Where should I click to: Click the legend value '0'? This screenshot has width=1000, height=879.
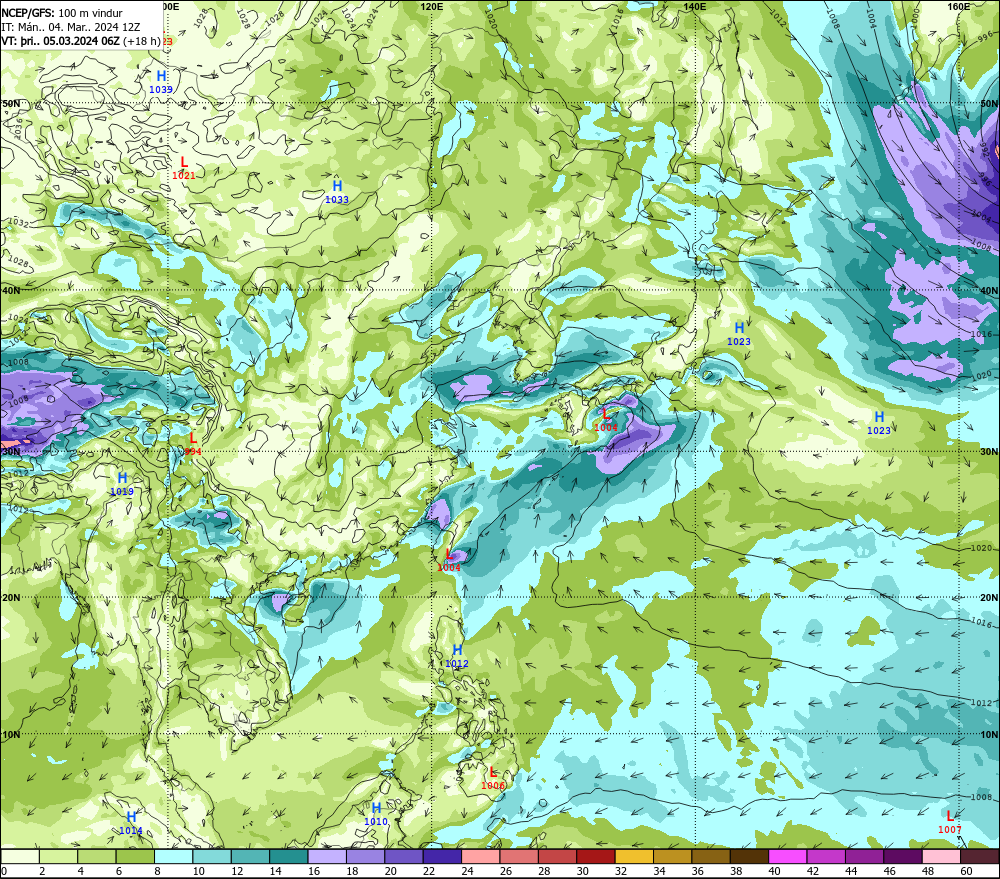coord(4,871)
